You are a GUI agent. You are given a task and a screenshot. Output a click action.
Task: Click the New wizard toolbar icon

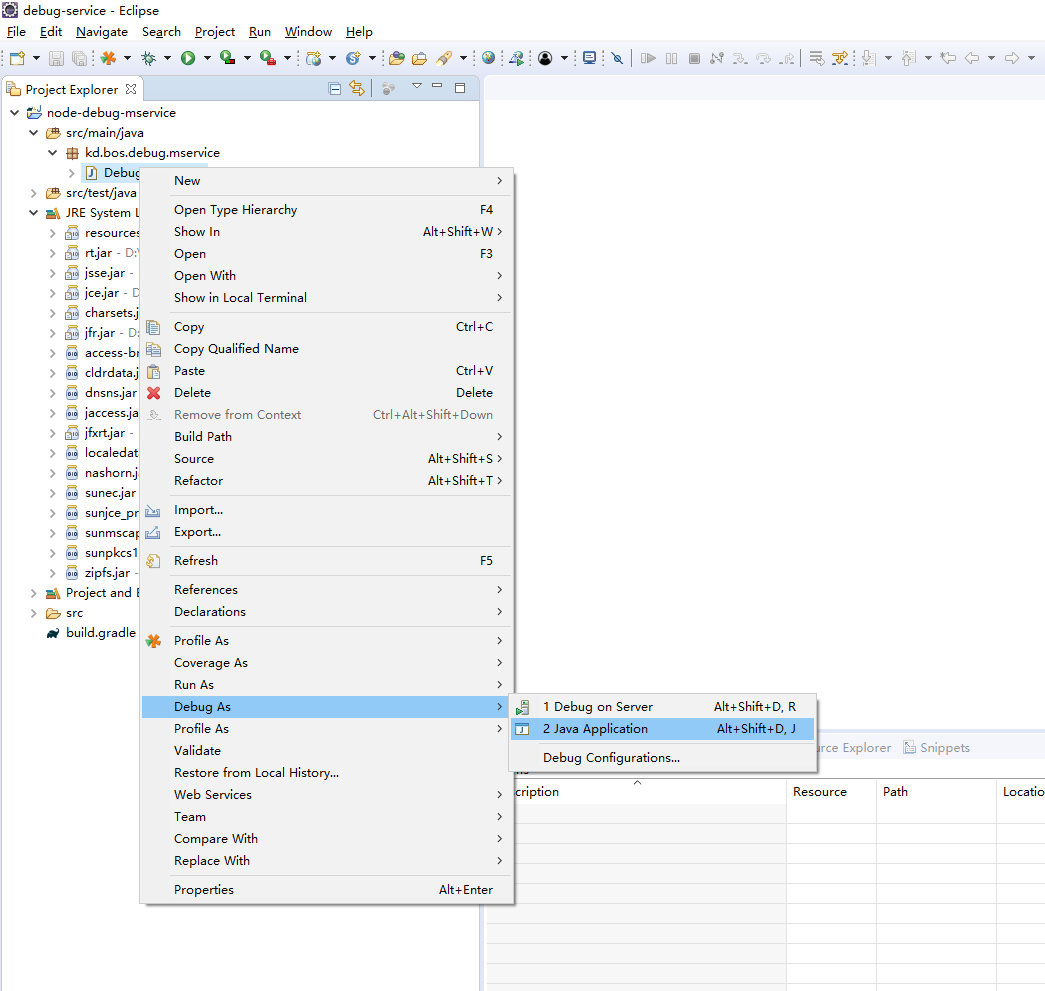(17, 59)
